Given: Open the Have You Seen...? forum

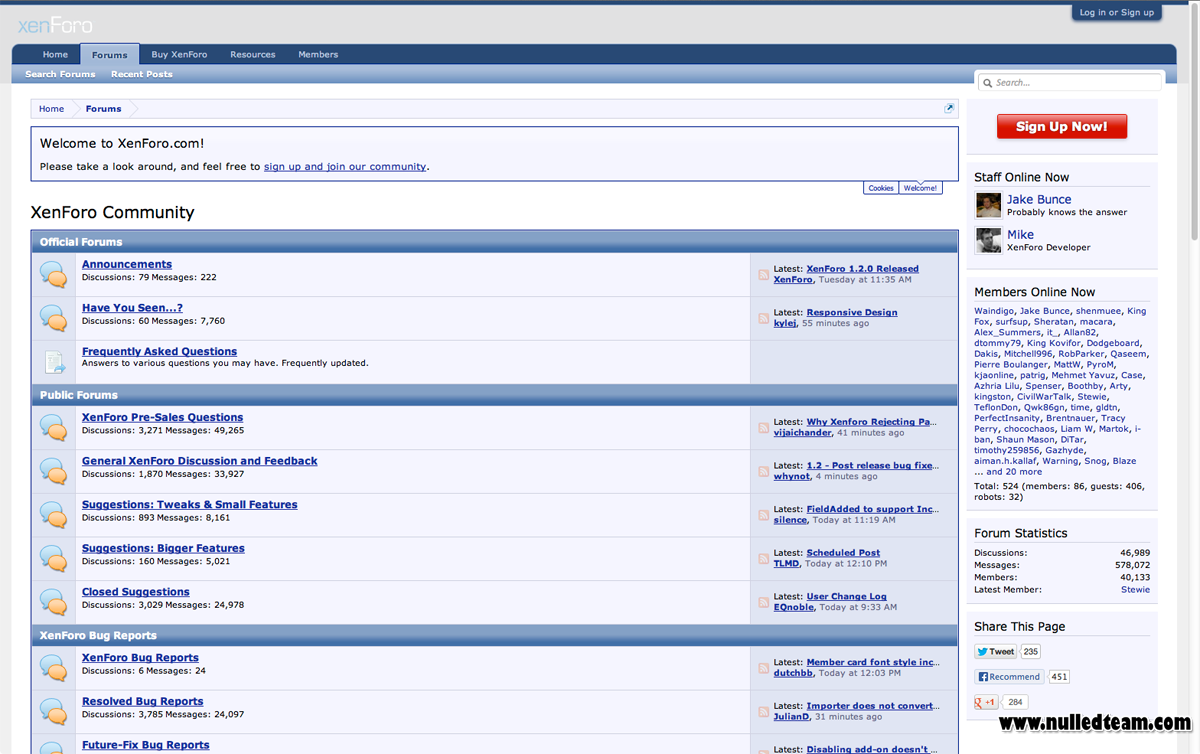Looking at the screenshot, I should coord(132,308).
